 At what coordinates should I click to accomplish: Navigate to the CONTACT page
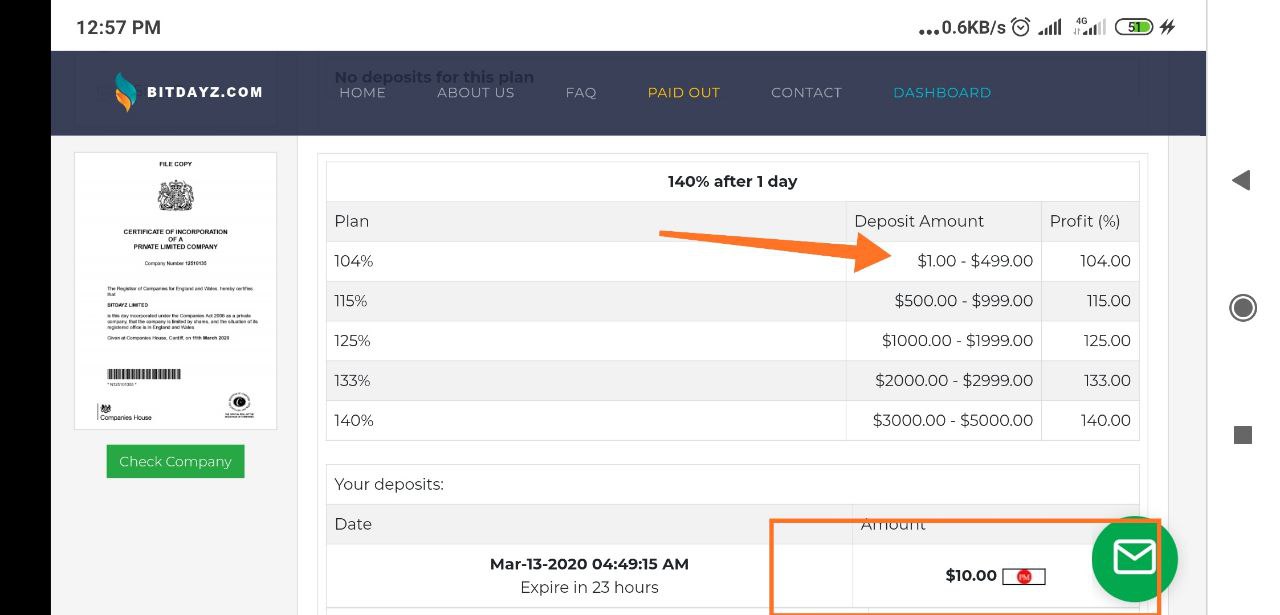pos(806,92)
